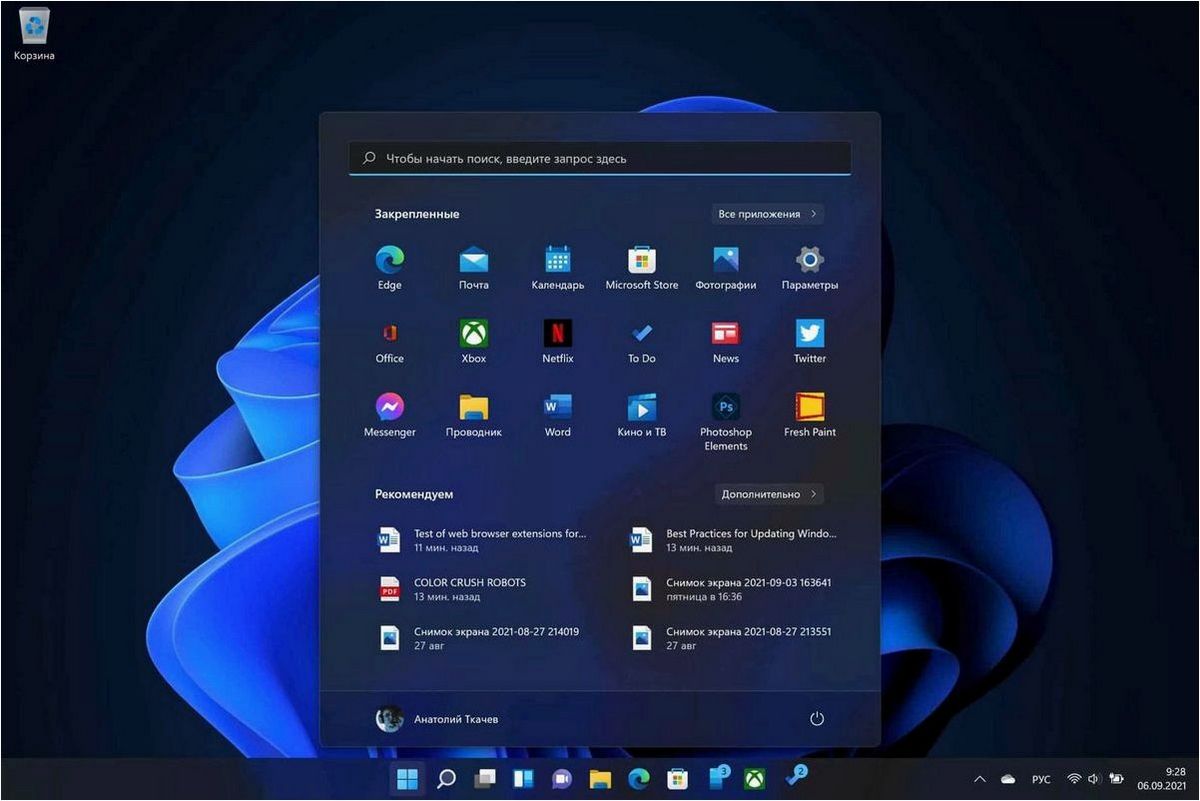Open the Фотографии app
1200x801 pixels.
[726, 269]
